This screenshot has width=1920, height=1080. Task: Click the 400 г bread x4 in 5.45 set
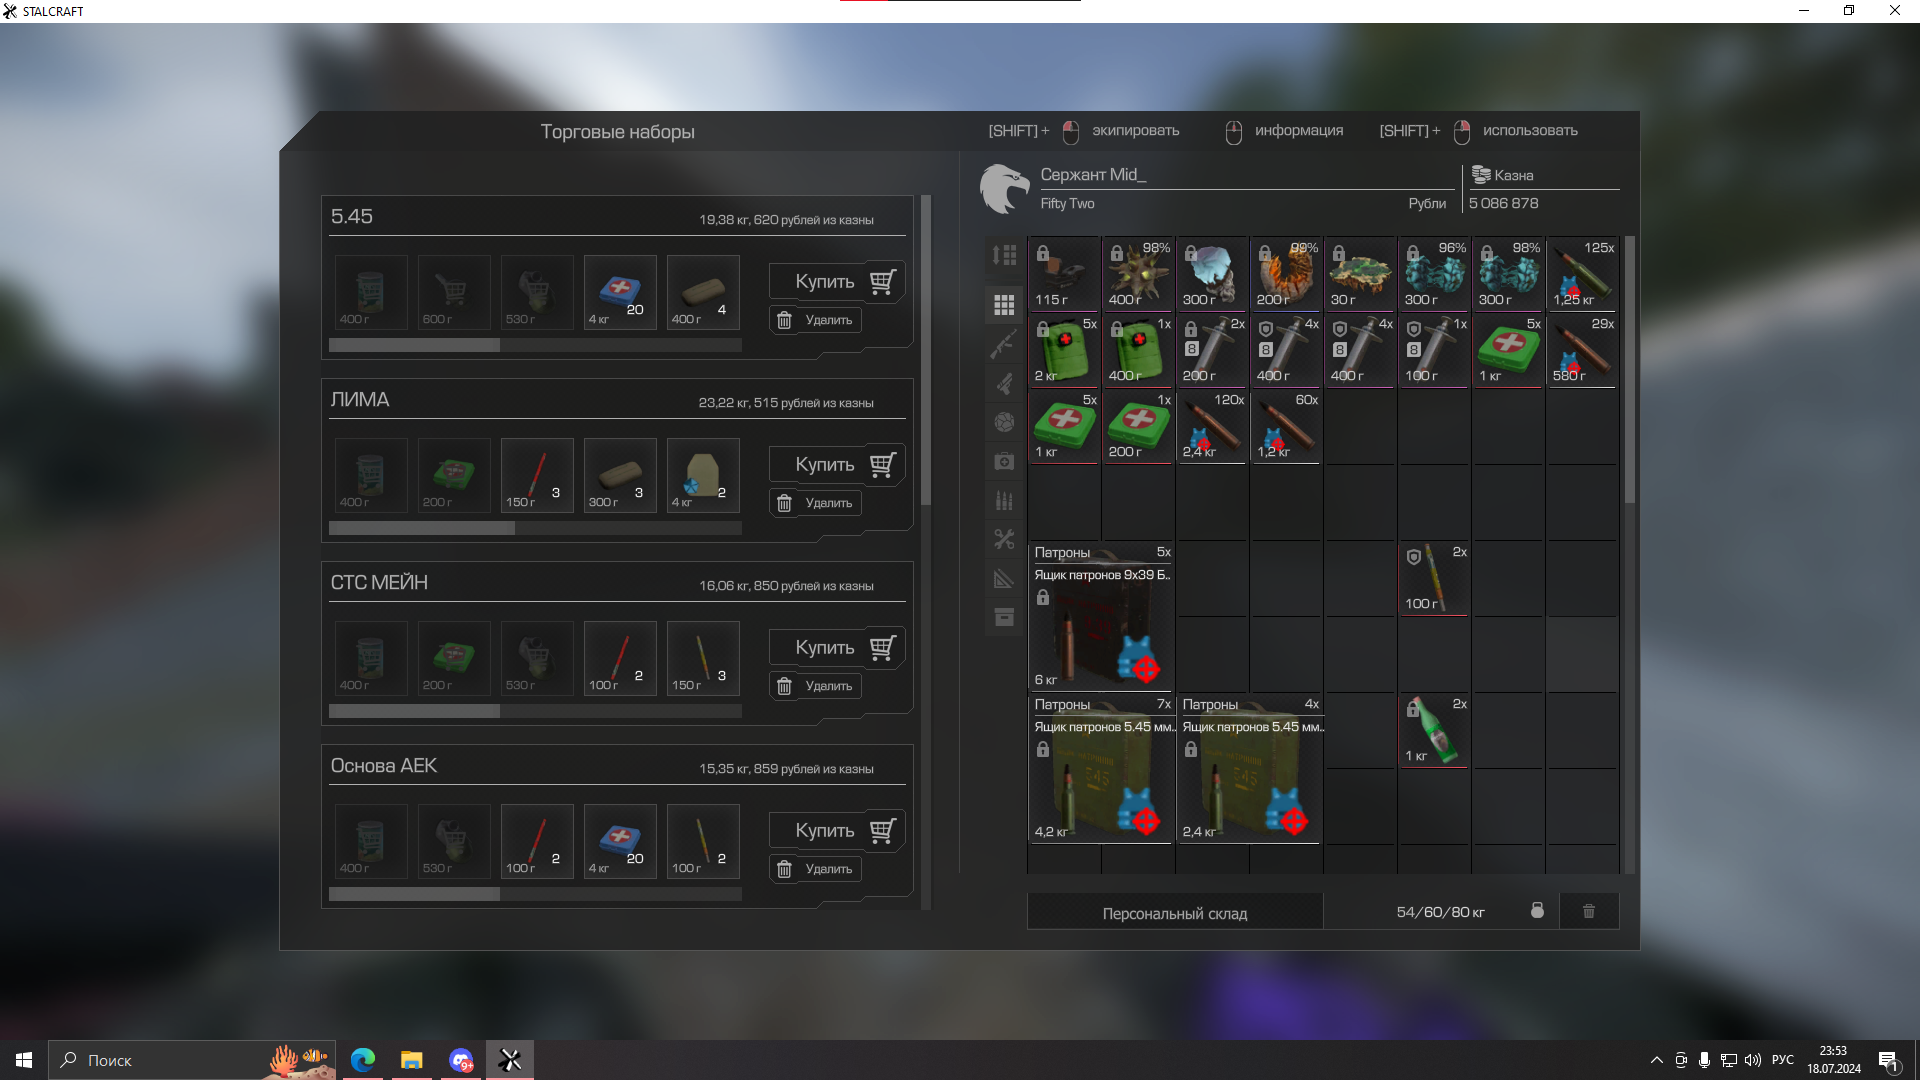pyautogui.click(x=703, y=292)
